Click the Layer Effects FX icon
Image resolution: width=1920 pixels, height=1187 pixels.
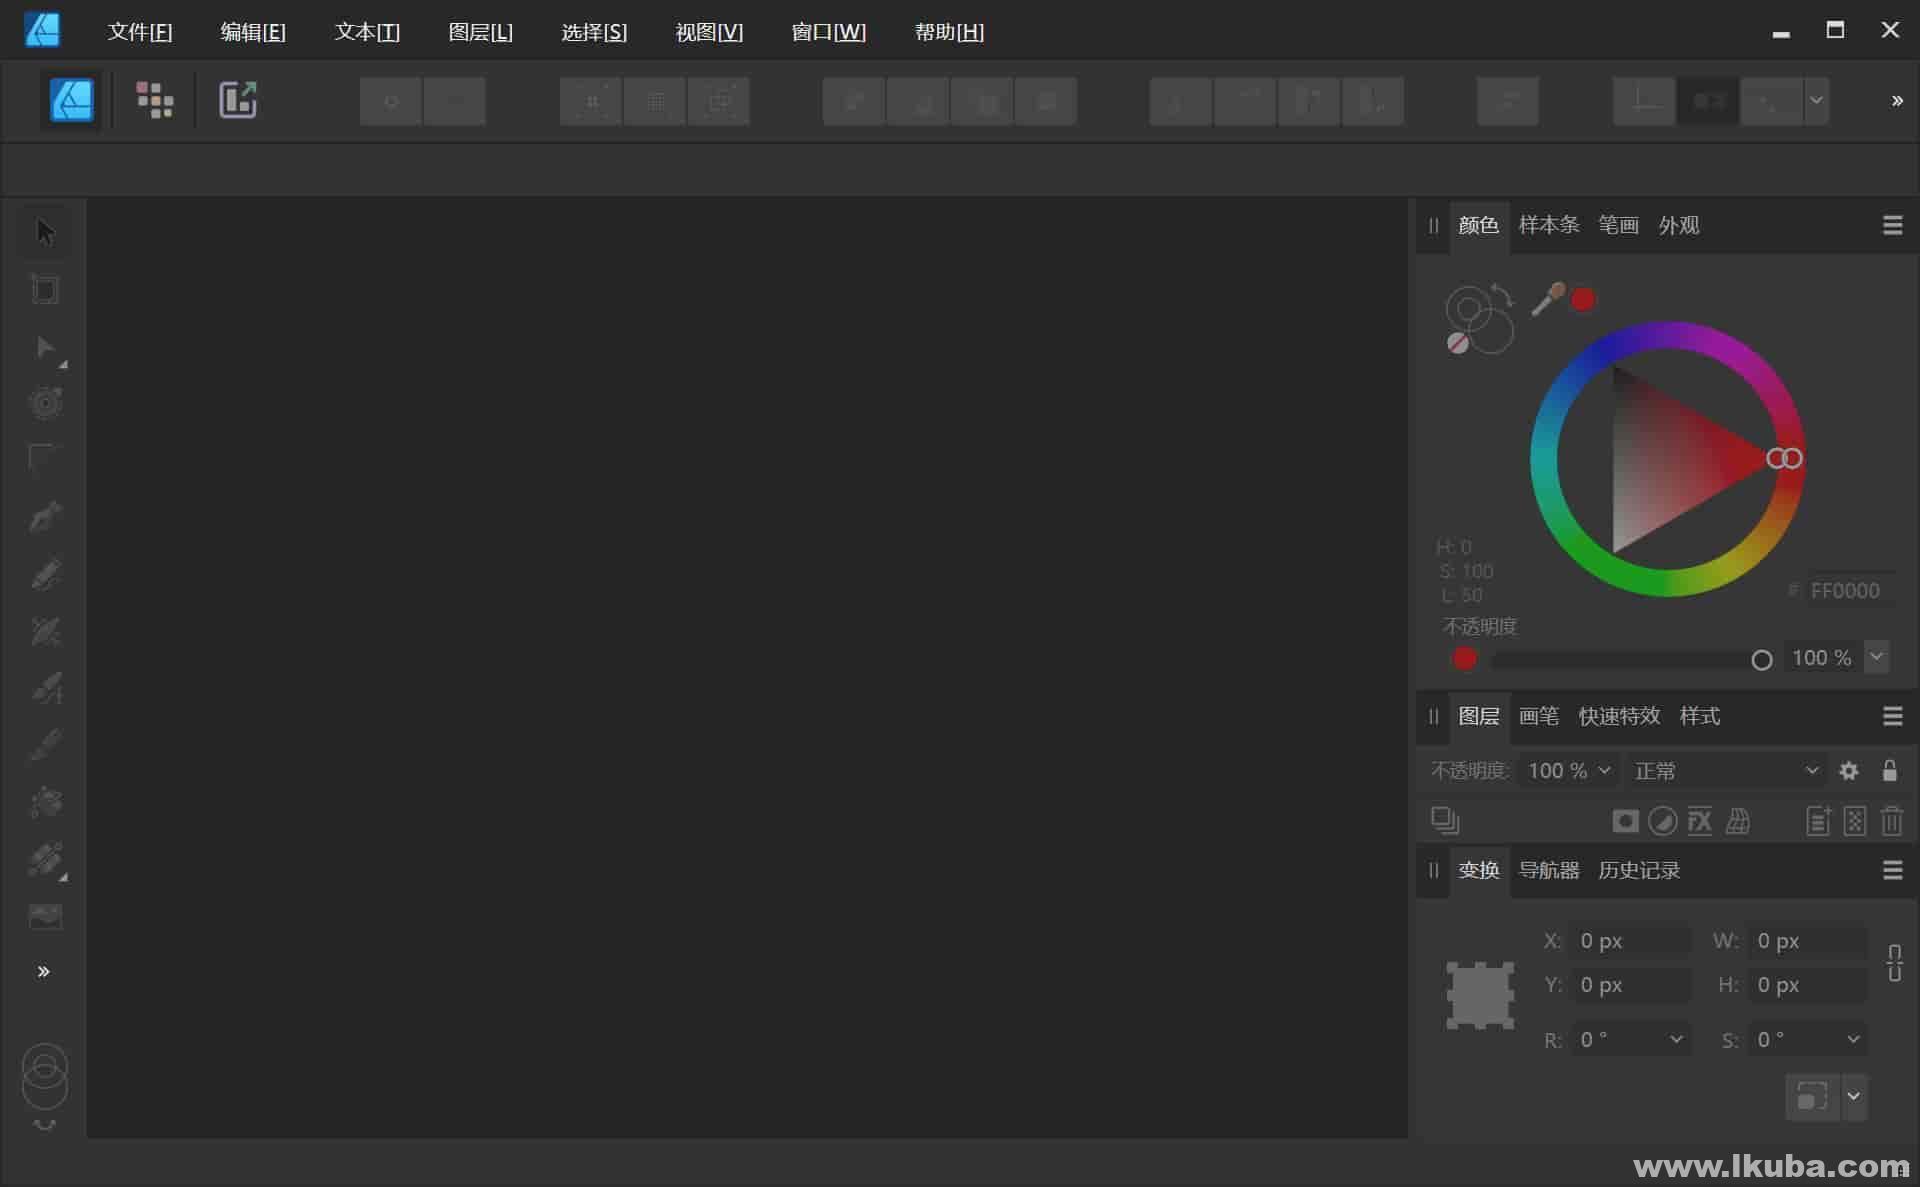pos(1698,820)
